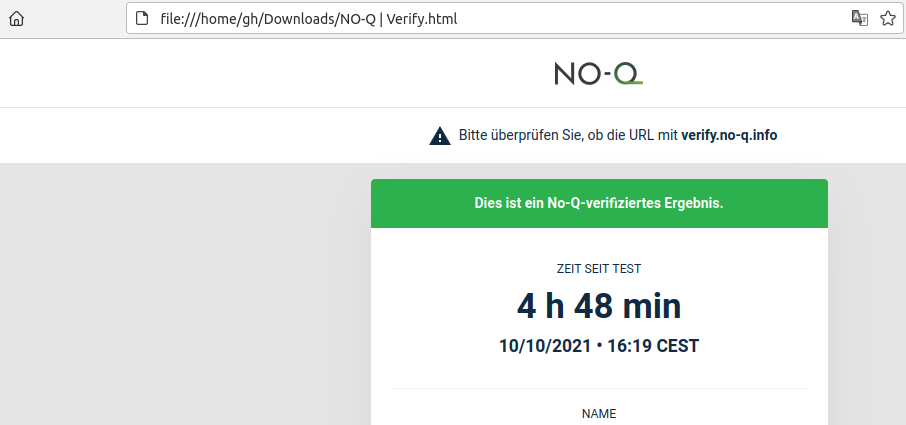906x425 pixels.
Task: Click the NAME field label
Action: (599, 413)
